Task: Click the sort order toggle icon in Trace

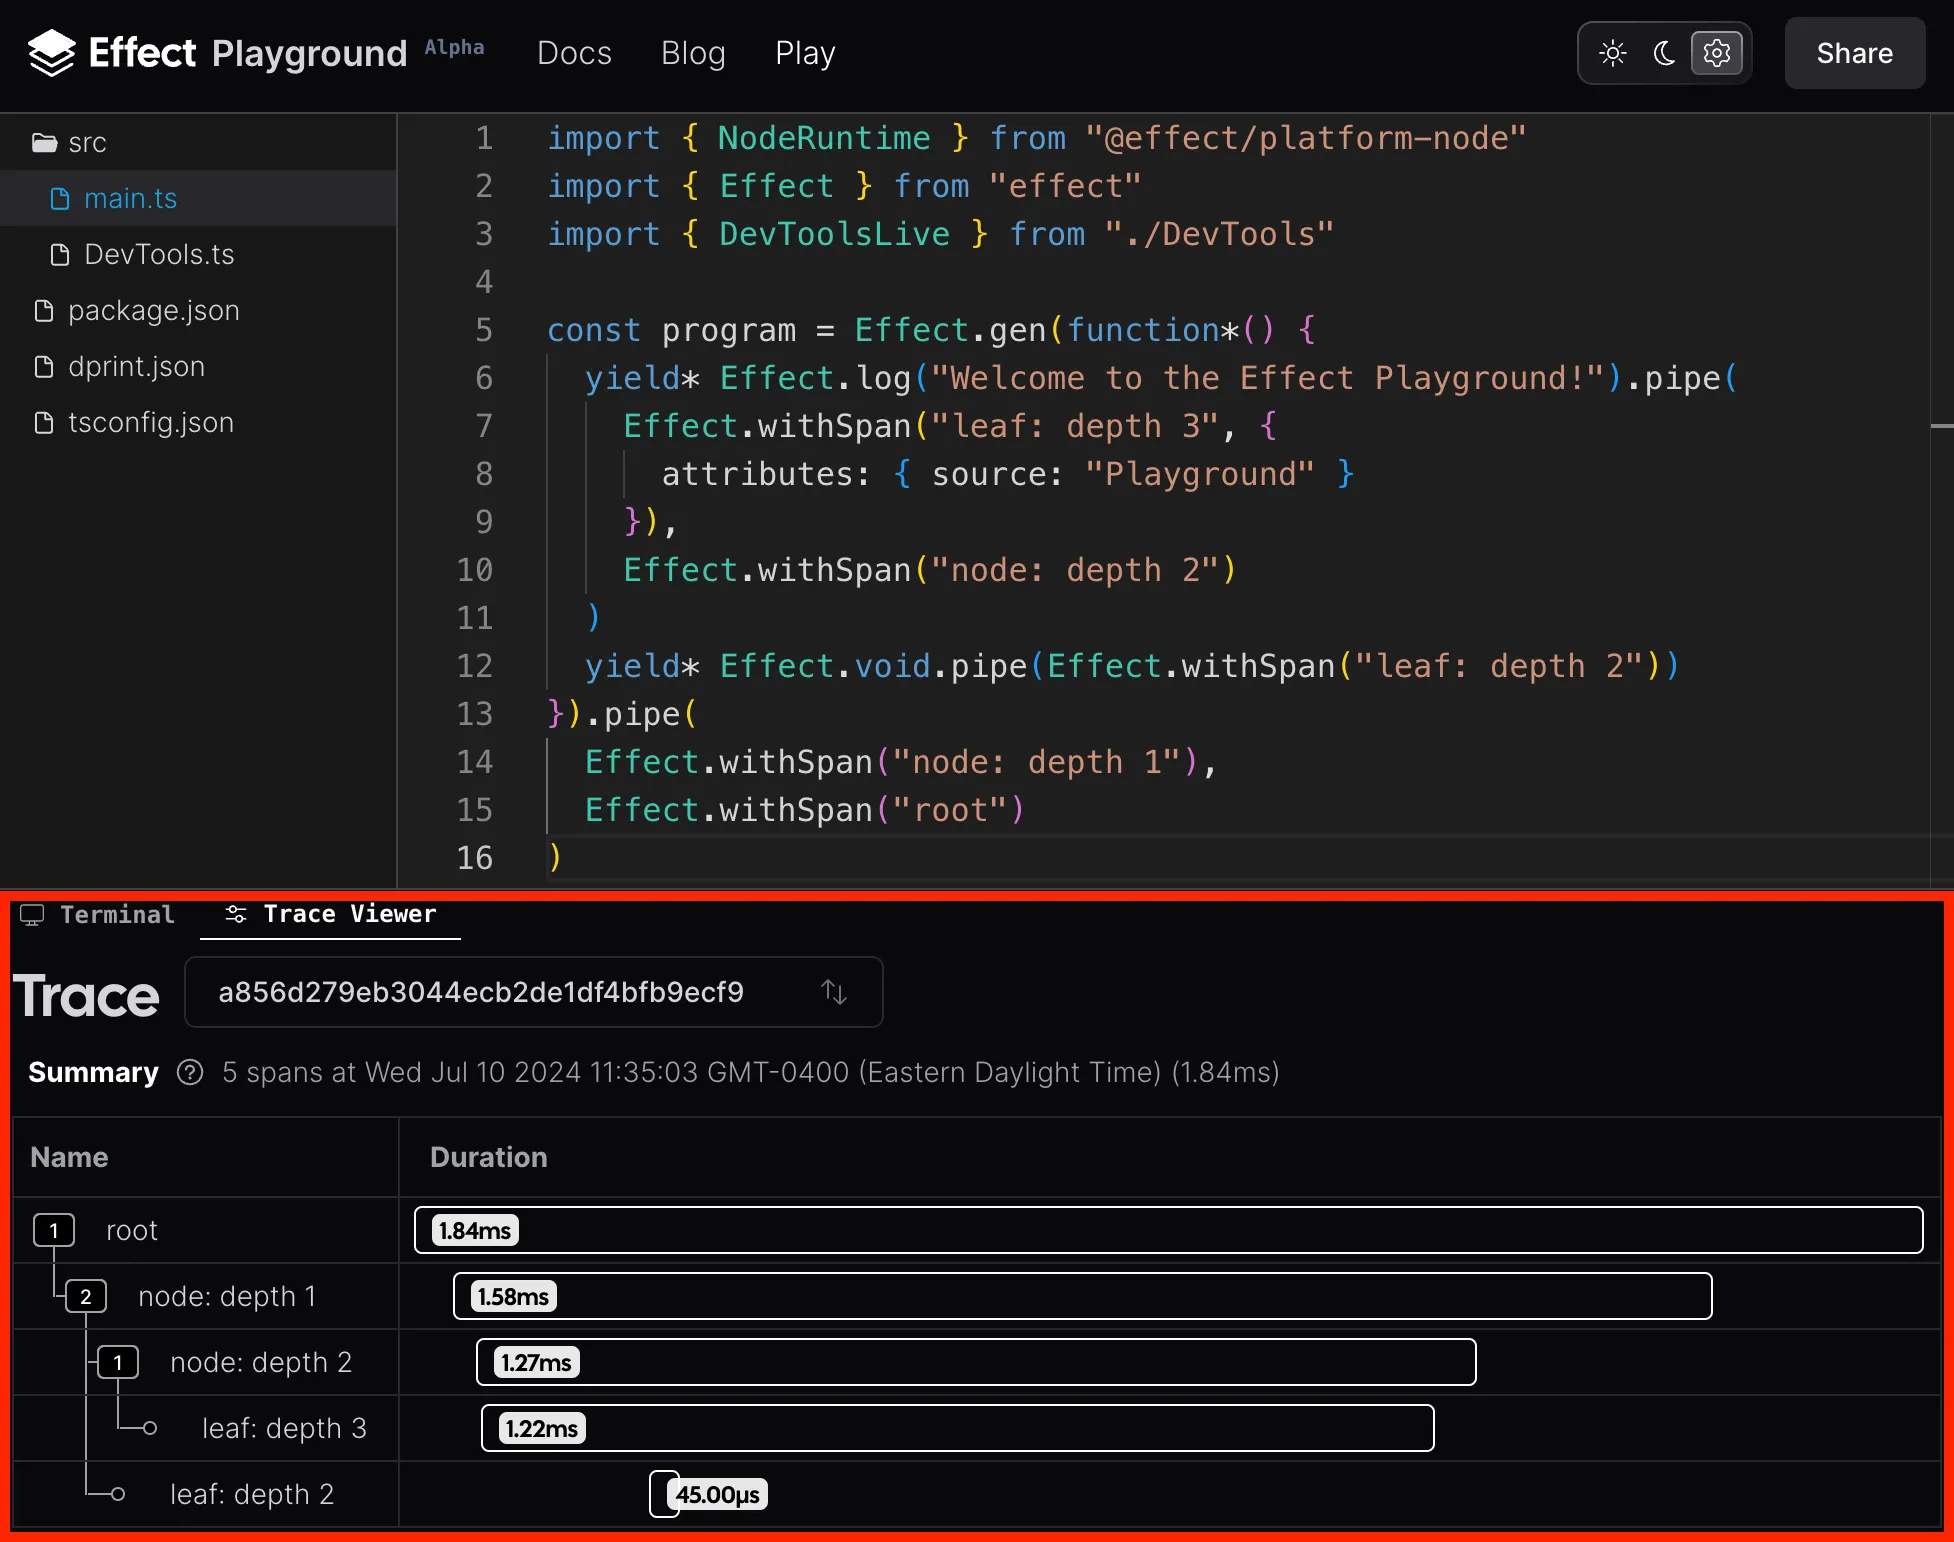Action: click(833, 992)
